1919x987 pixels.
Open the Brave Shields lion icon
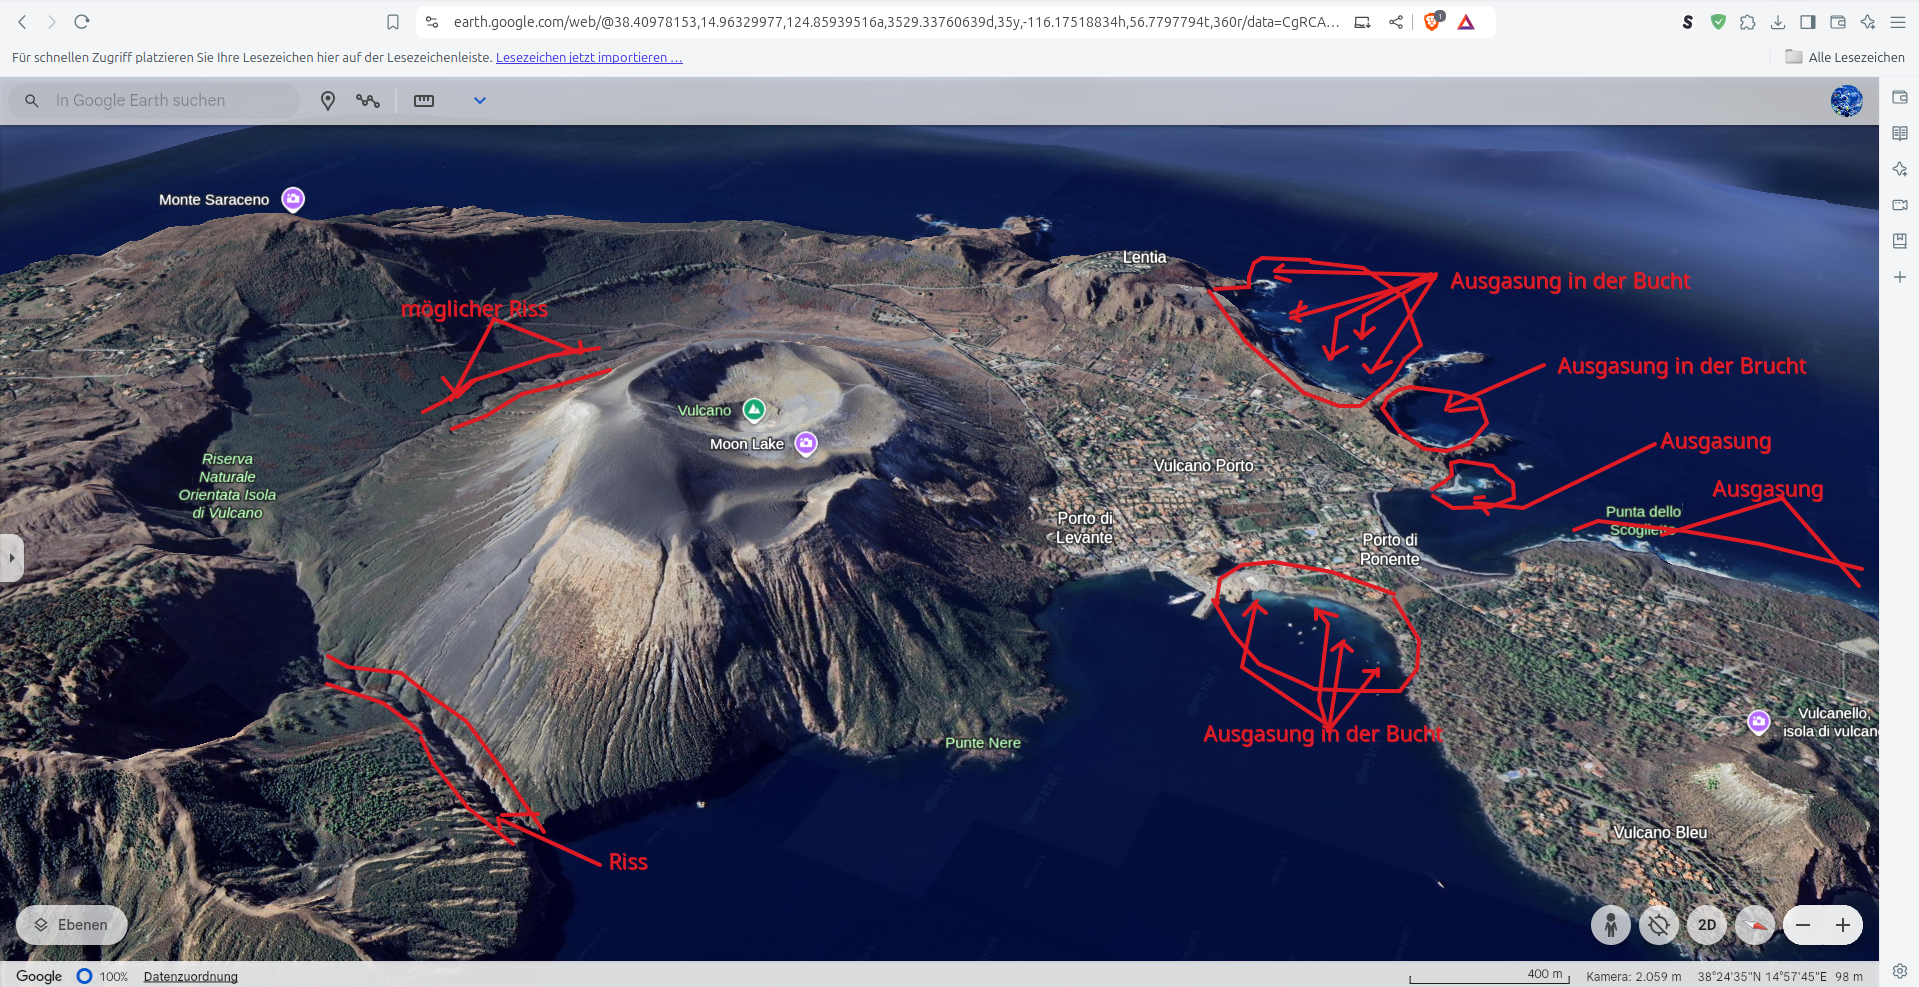[1433, 22]
